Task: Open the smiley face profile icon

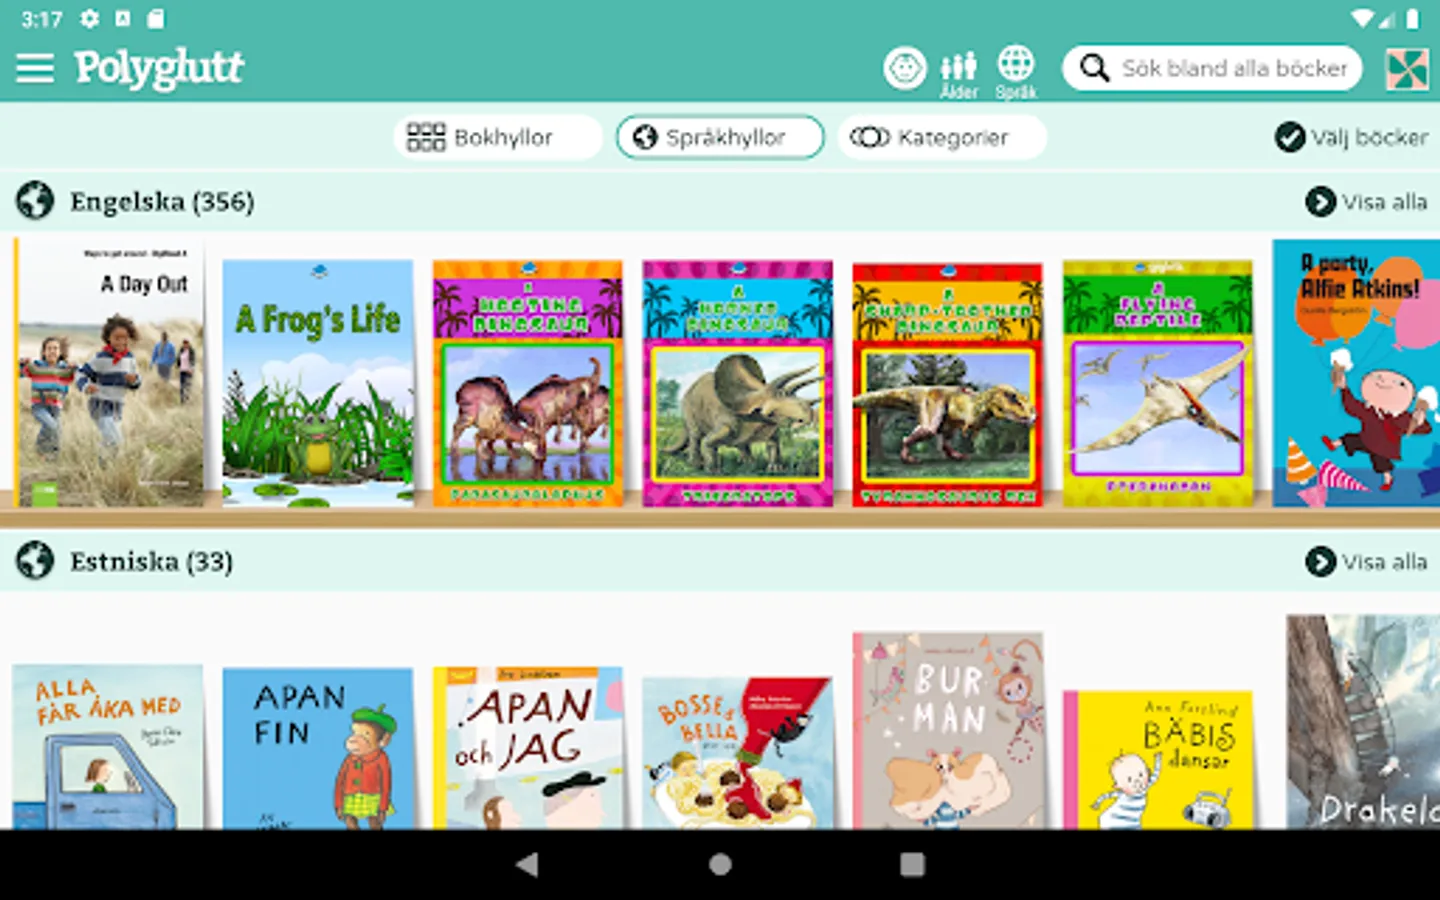Action: [x=905, y=68]
